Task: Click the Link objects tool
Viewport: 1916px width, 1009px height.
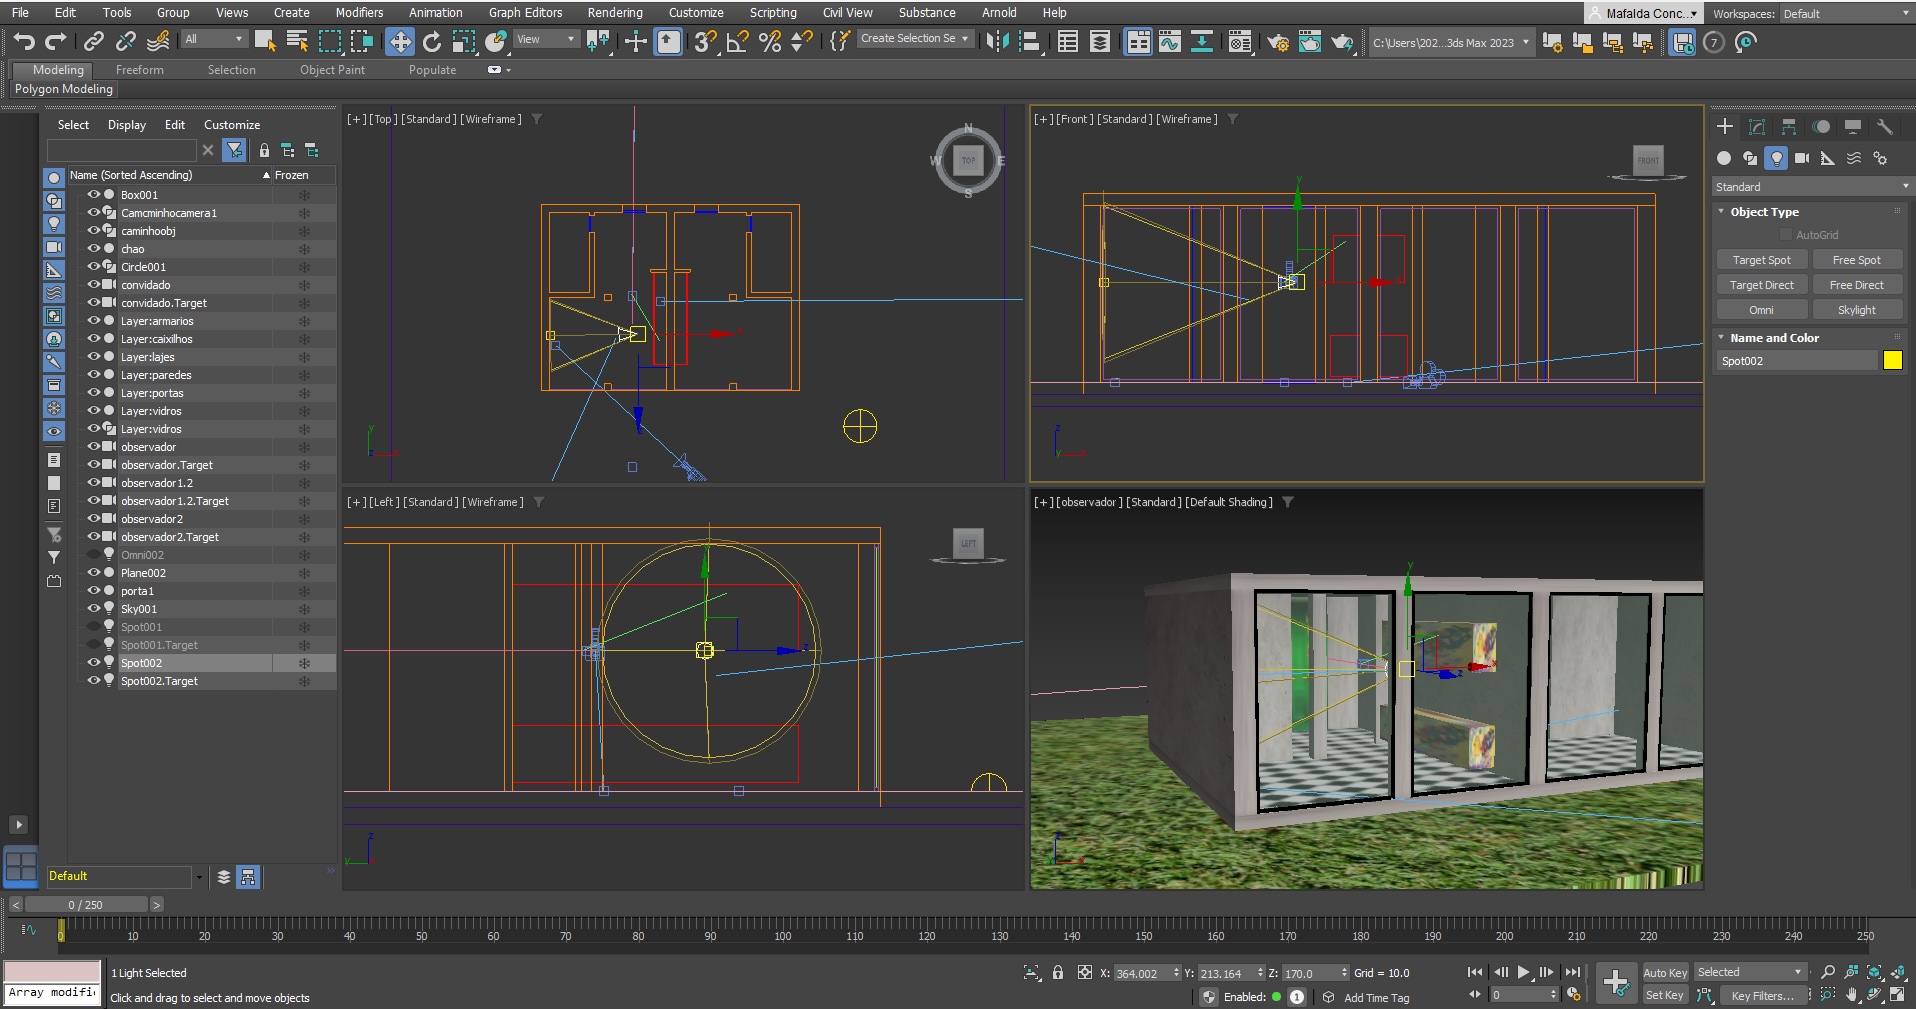Action: (x=94, y=41)
